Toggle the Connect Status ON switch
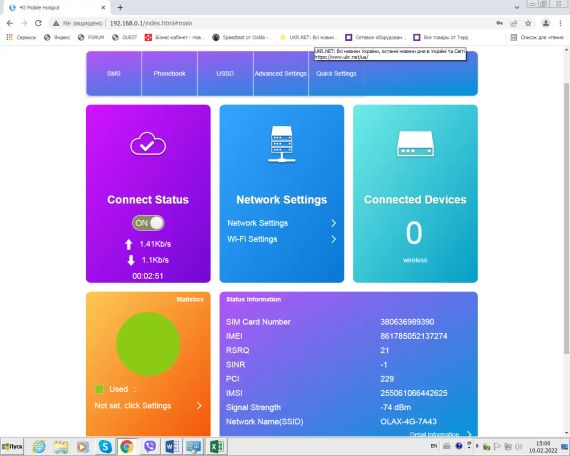The image size is (570, 456). [x=148, y=223]
